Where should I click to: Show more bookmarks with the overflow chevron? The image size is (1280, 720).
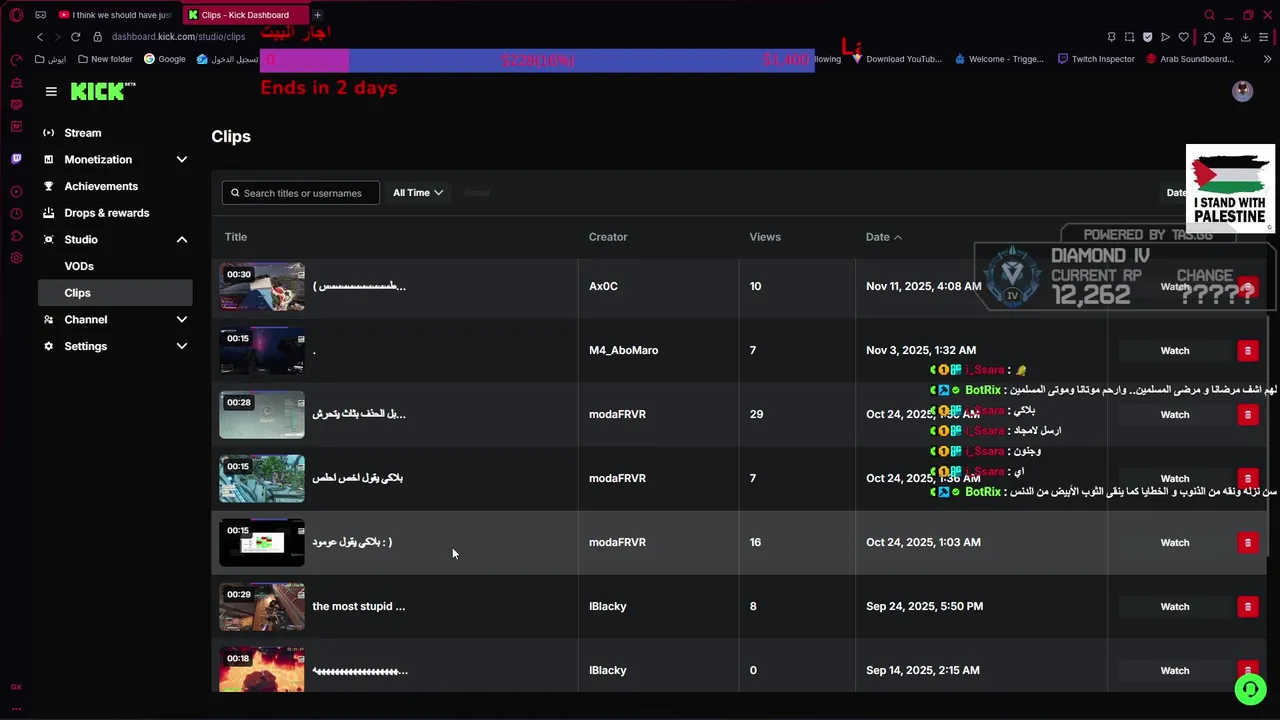(x=1268, y=59)
